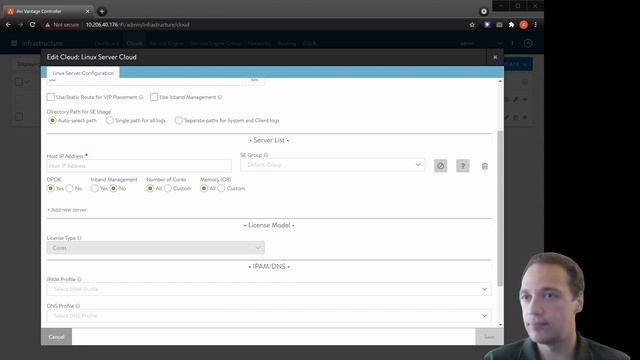Screen dimensions: 640x360
Task: Open a new browser tab
Action: point(102,11)
